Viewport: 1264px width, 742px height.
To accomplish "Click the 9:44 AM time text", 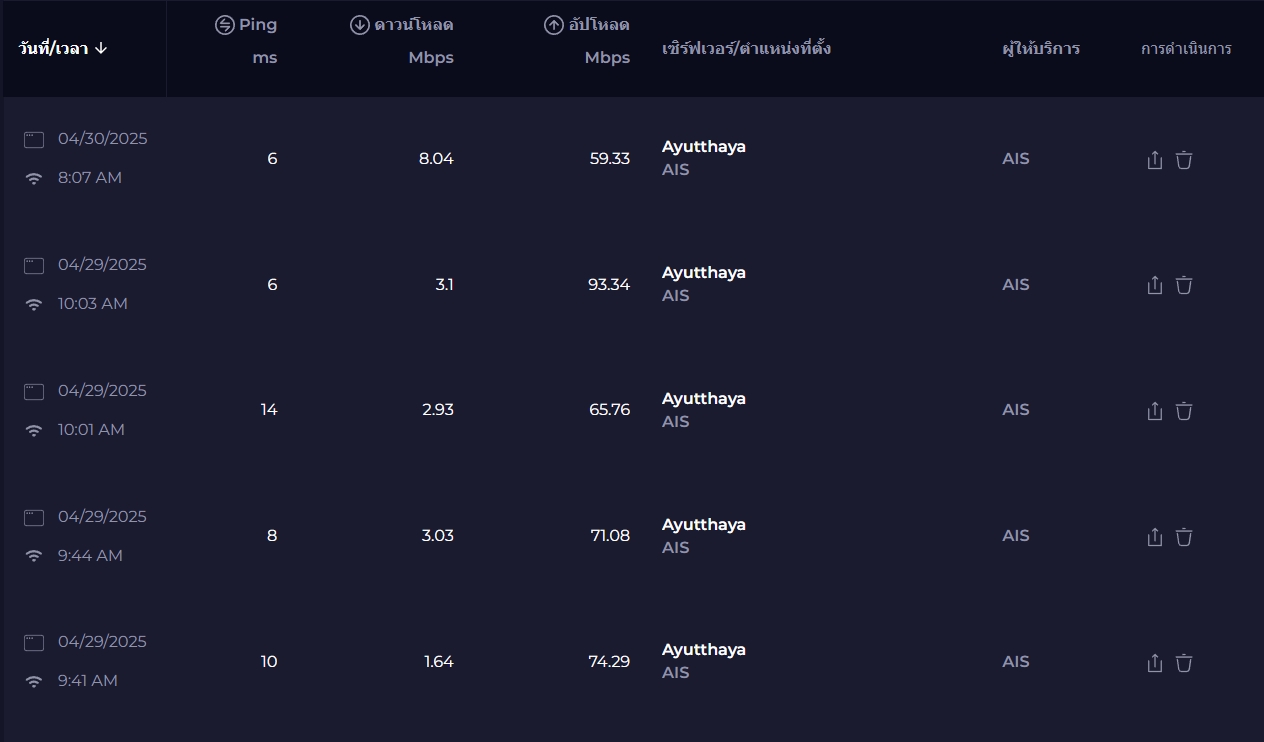I will click(90, 556).
